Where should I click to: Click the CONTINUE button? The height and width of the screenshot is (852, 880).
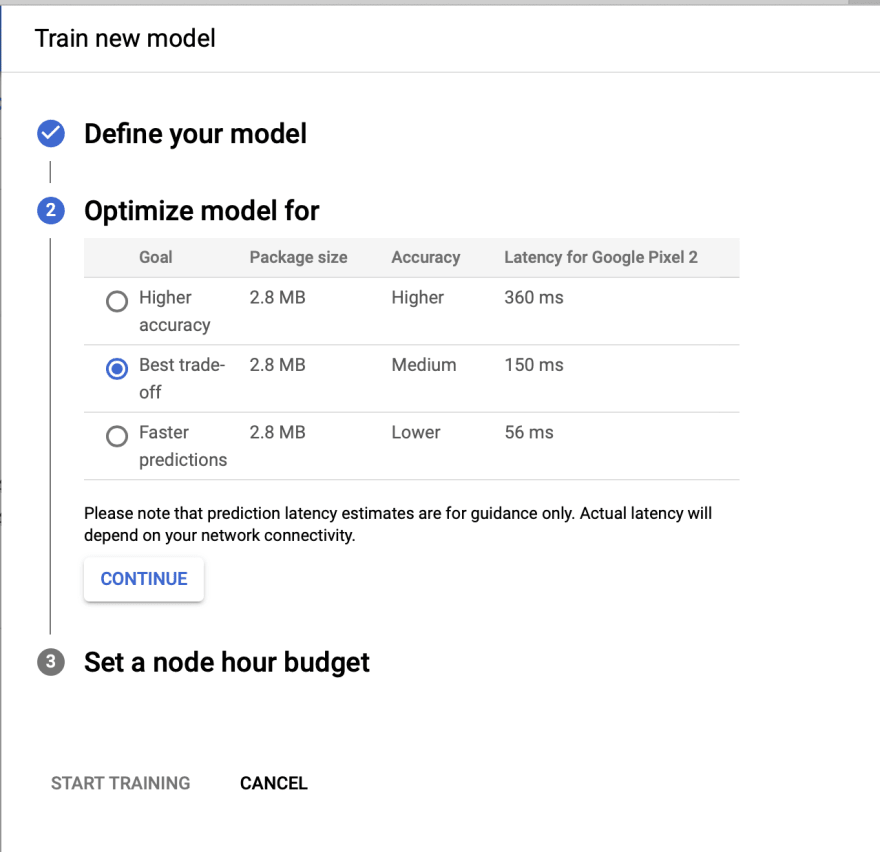[144, 579]
